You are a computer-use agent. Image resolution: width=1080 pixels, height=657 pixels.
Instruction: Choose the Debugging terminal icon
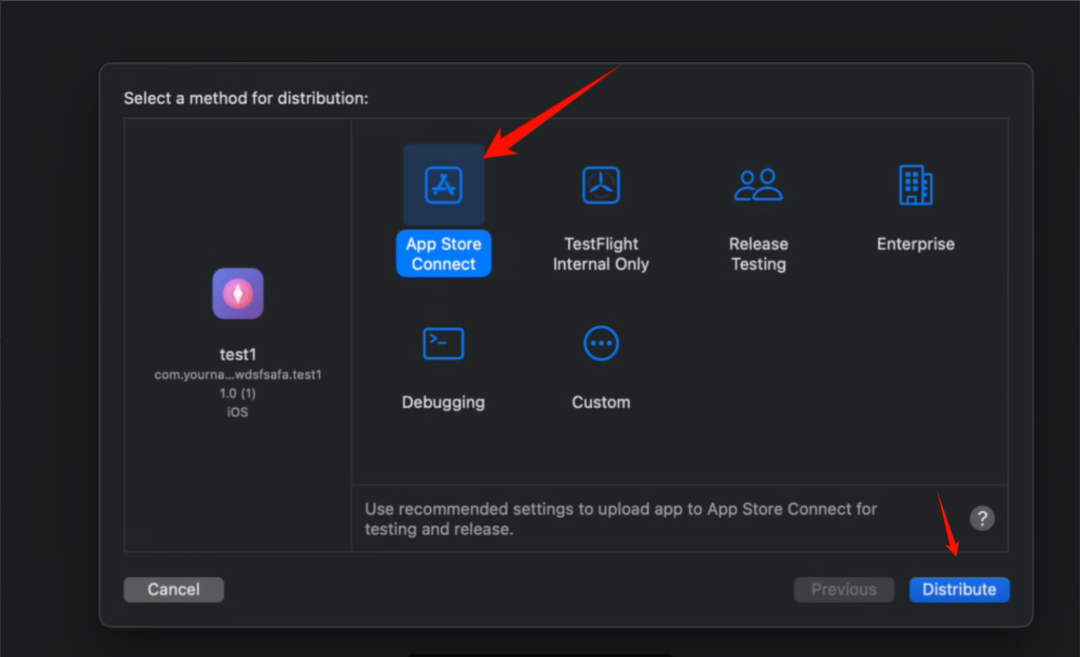[444, 344]
